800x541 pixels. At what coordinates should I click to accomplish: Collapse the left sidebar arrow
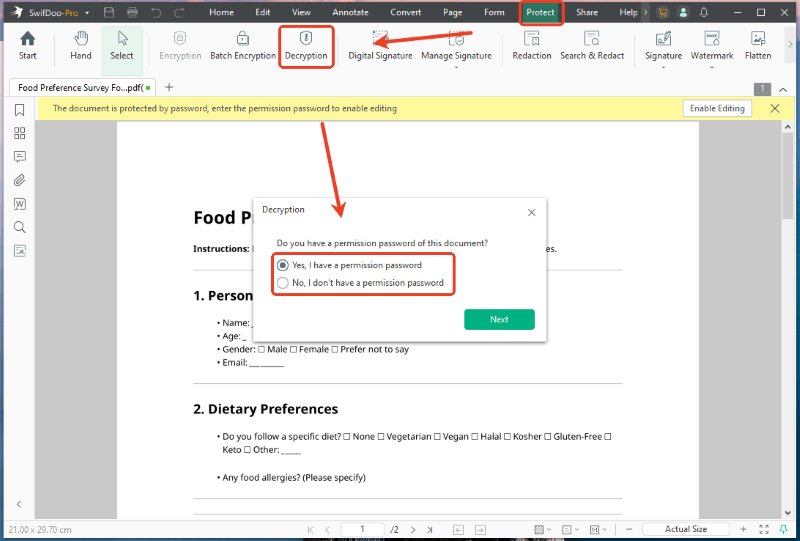pos(19,504)
